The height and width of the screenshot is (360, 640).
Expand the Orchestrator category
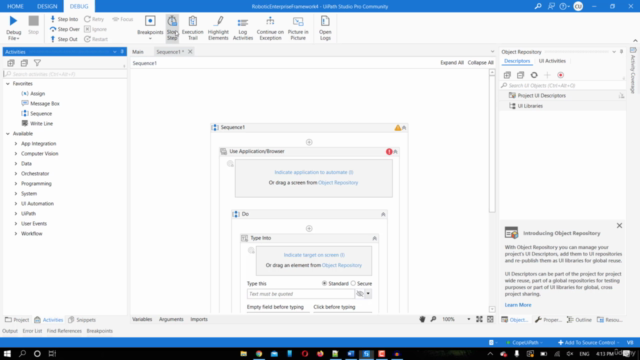[x=16, y=173]
